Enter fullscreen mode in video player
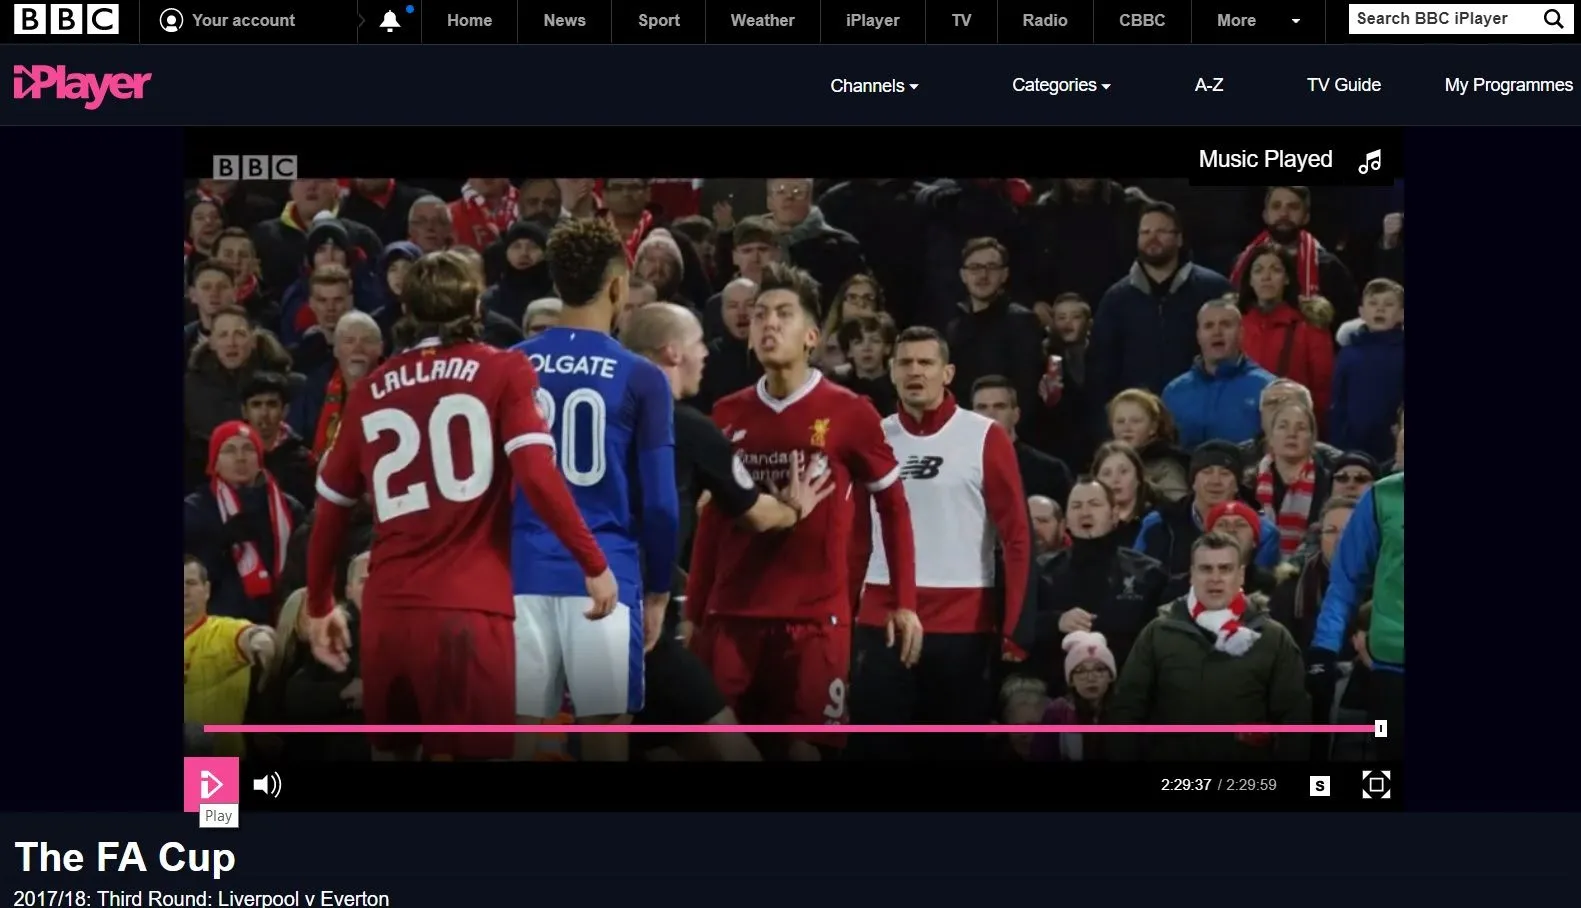Viewport: 1581px width, 908px height. 1376,785
